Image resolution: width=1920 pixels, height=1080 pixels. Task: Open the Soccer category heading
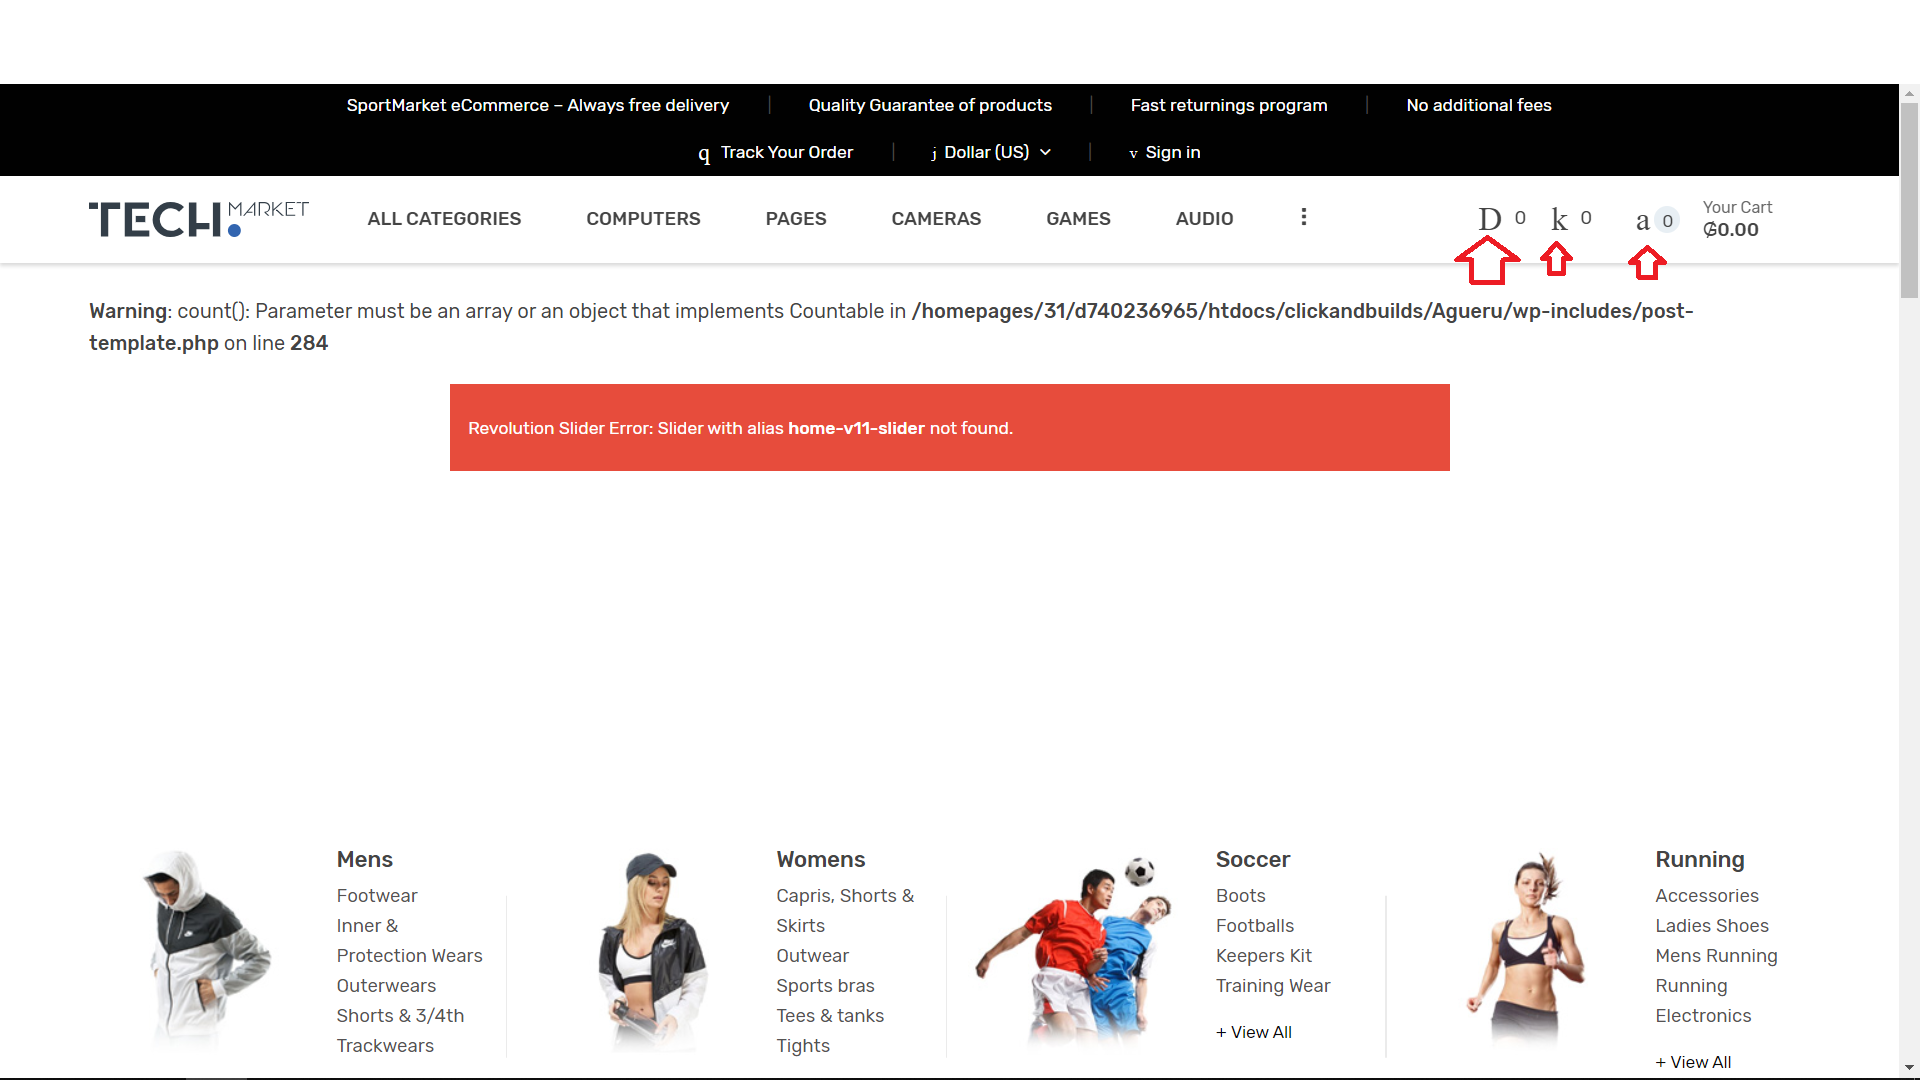[1252, 859]
